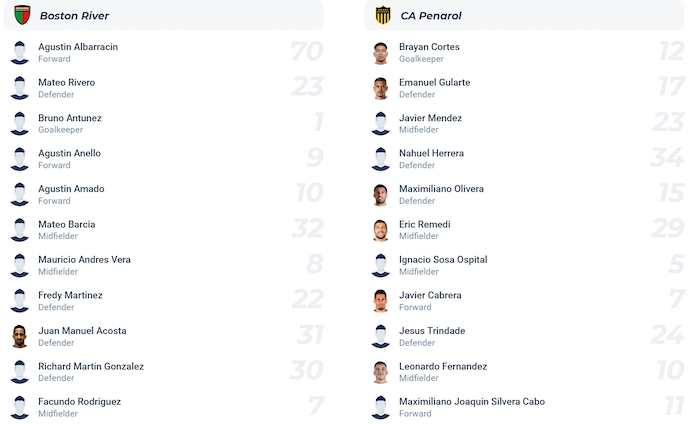The height and width of the screenshot is (424, 690).
Task: Open Ignacio Sosa Ospital's player name
Action: pyautogui.click(x=443, y=260)
